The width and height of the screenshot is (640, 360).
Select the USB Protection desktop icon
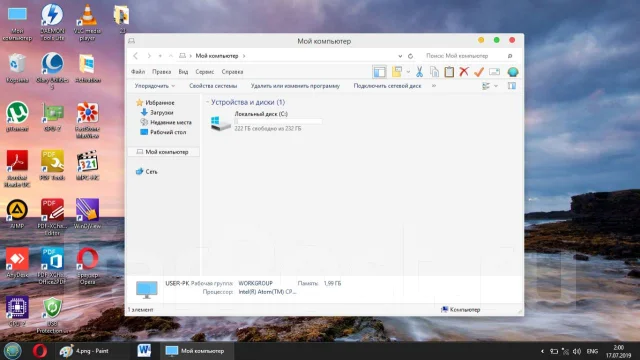click(x=52, y=316)
